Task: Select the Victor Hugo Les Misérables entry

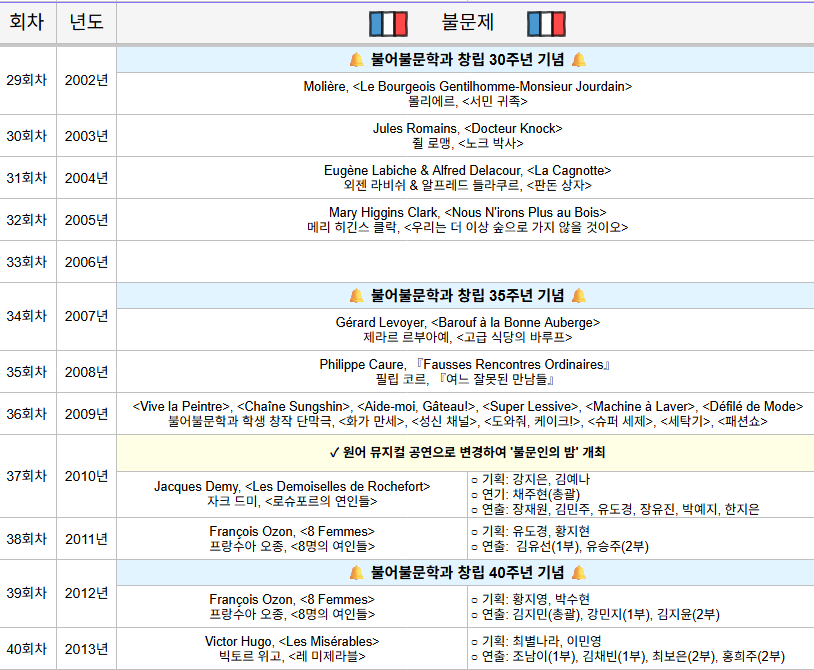Action: pyautogui.click(x=292, y=648)
